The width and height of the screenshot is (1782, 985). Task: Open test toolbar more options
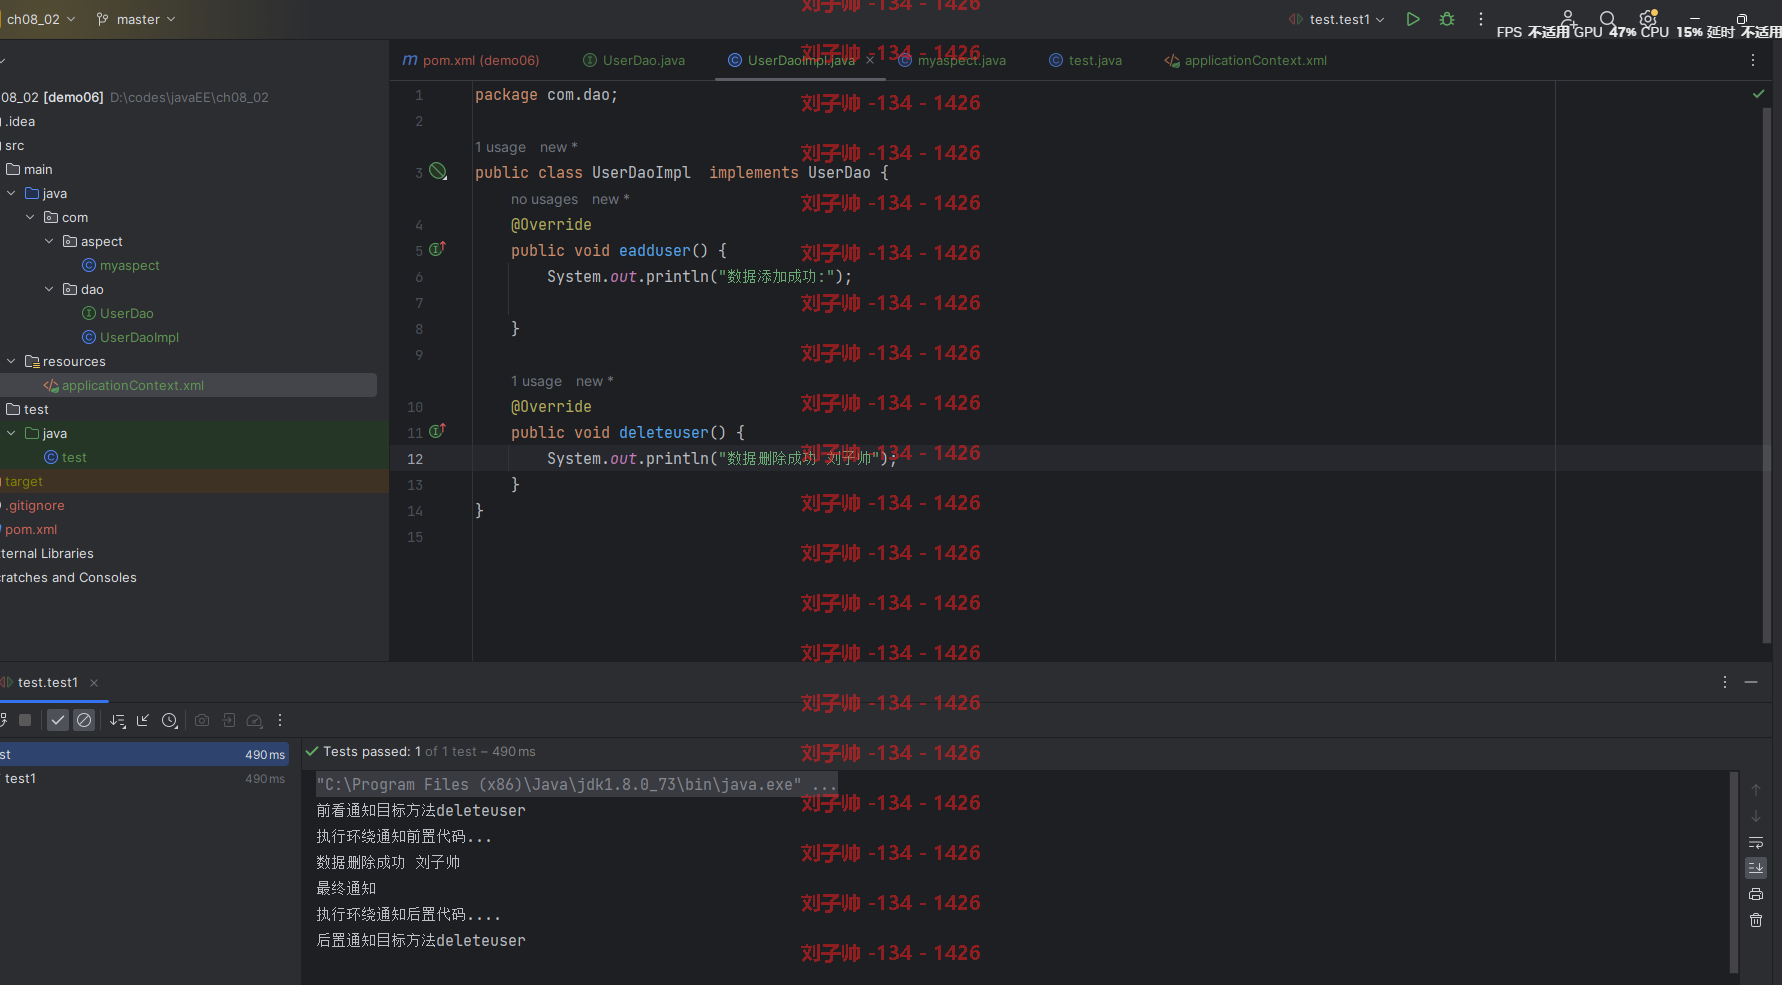[280, 720]
